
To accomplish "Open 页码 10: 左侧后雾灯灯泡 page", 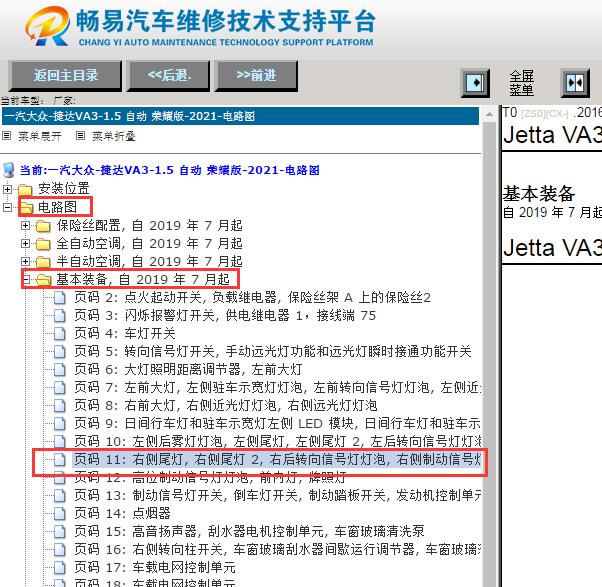I will (277, 441).
